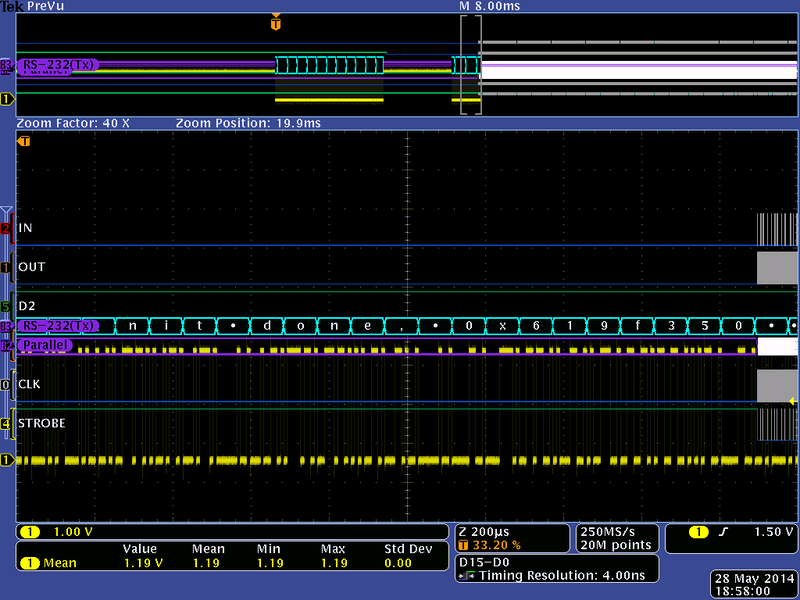Click the Parallel bus label
800x600 pixels.
pos(45,345)
